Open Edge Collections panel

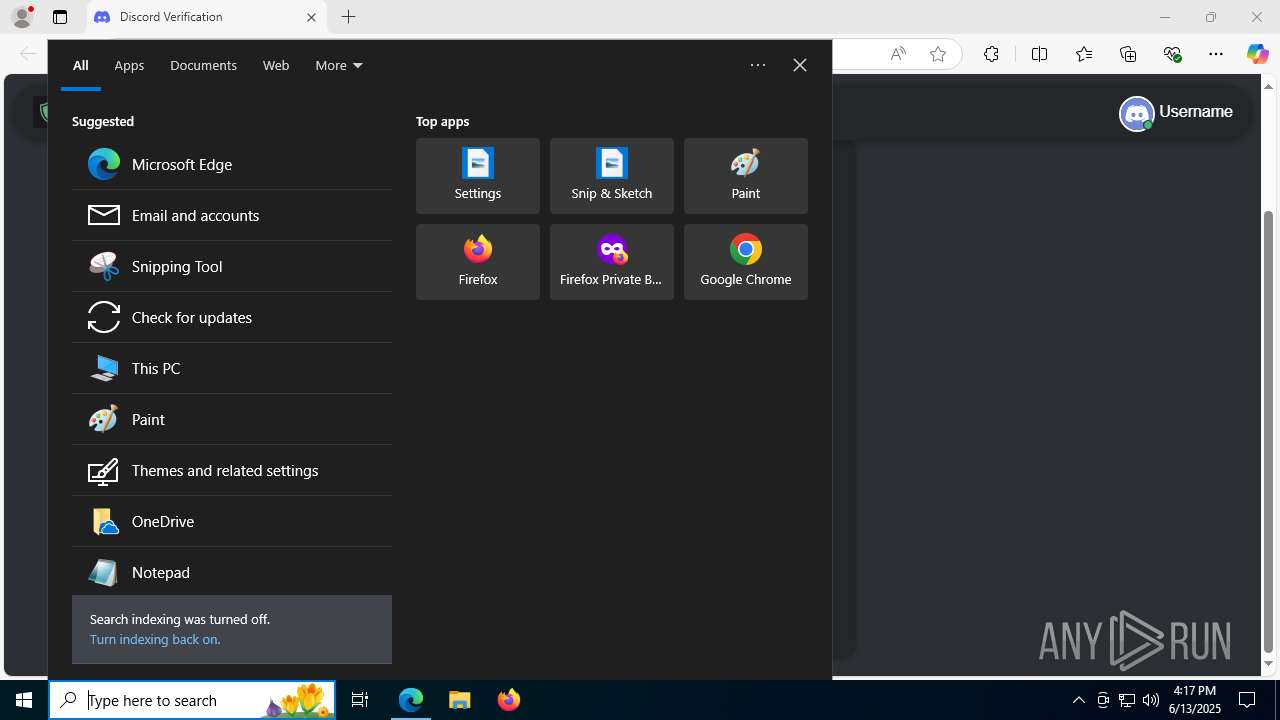click(x=1128, y=54)
